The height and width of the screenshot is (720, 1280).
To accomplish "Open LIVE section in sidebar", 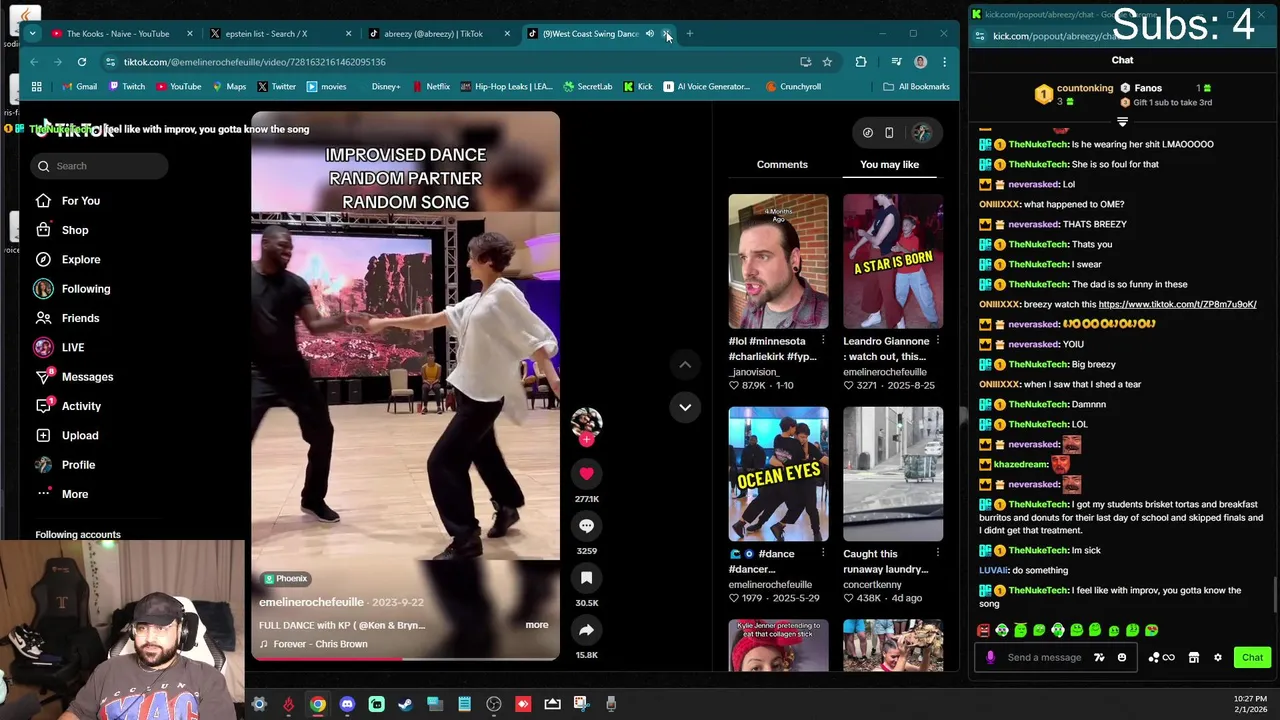I will 59,348.
